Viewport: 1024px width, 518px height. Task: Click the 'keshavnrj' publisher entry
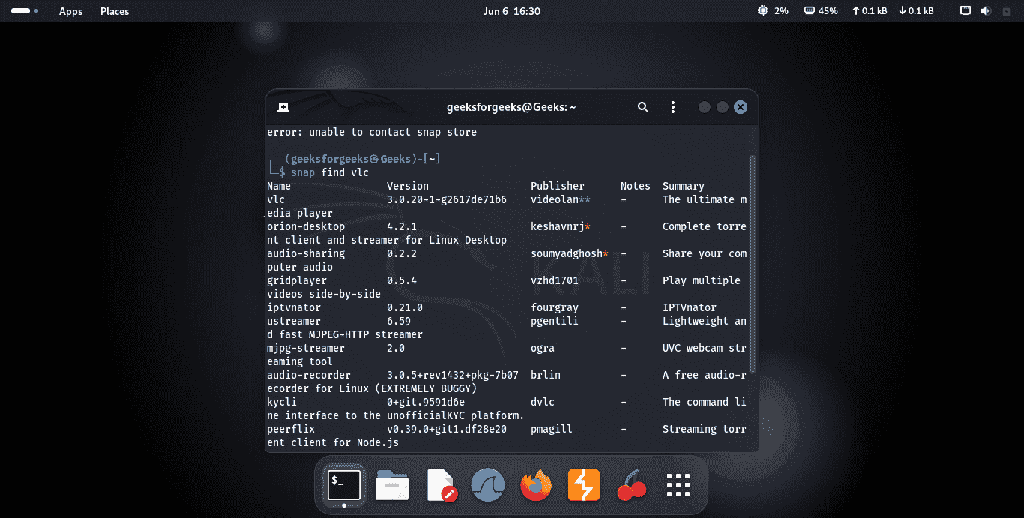point(557,227)
